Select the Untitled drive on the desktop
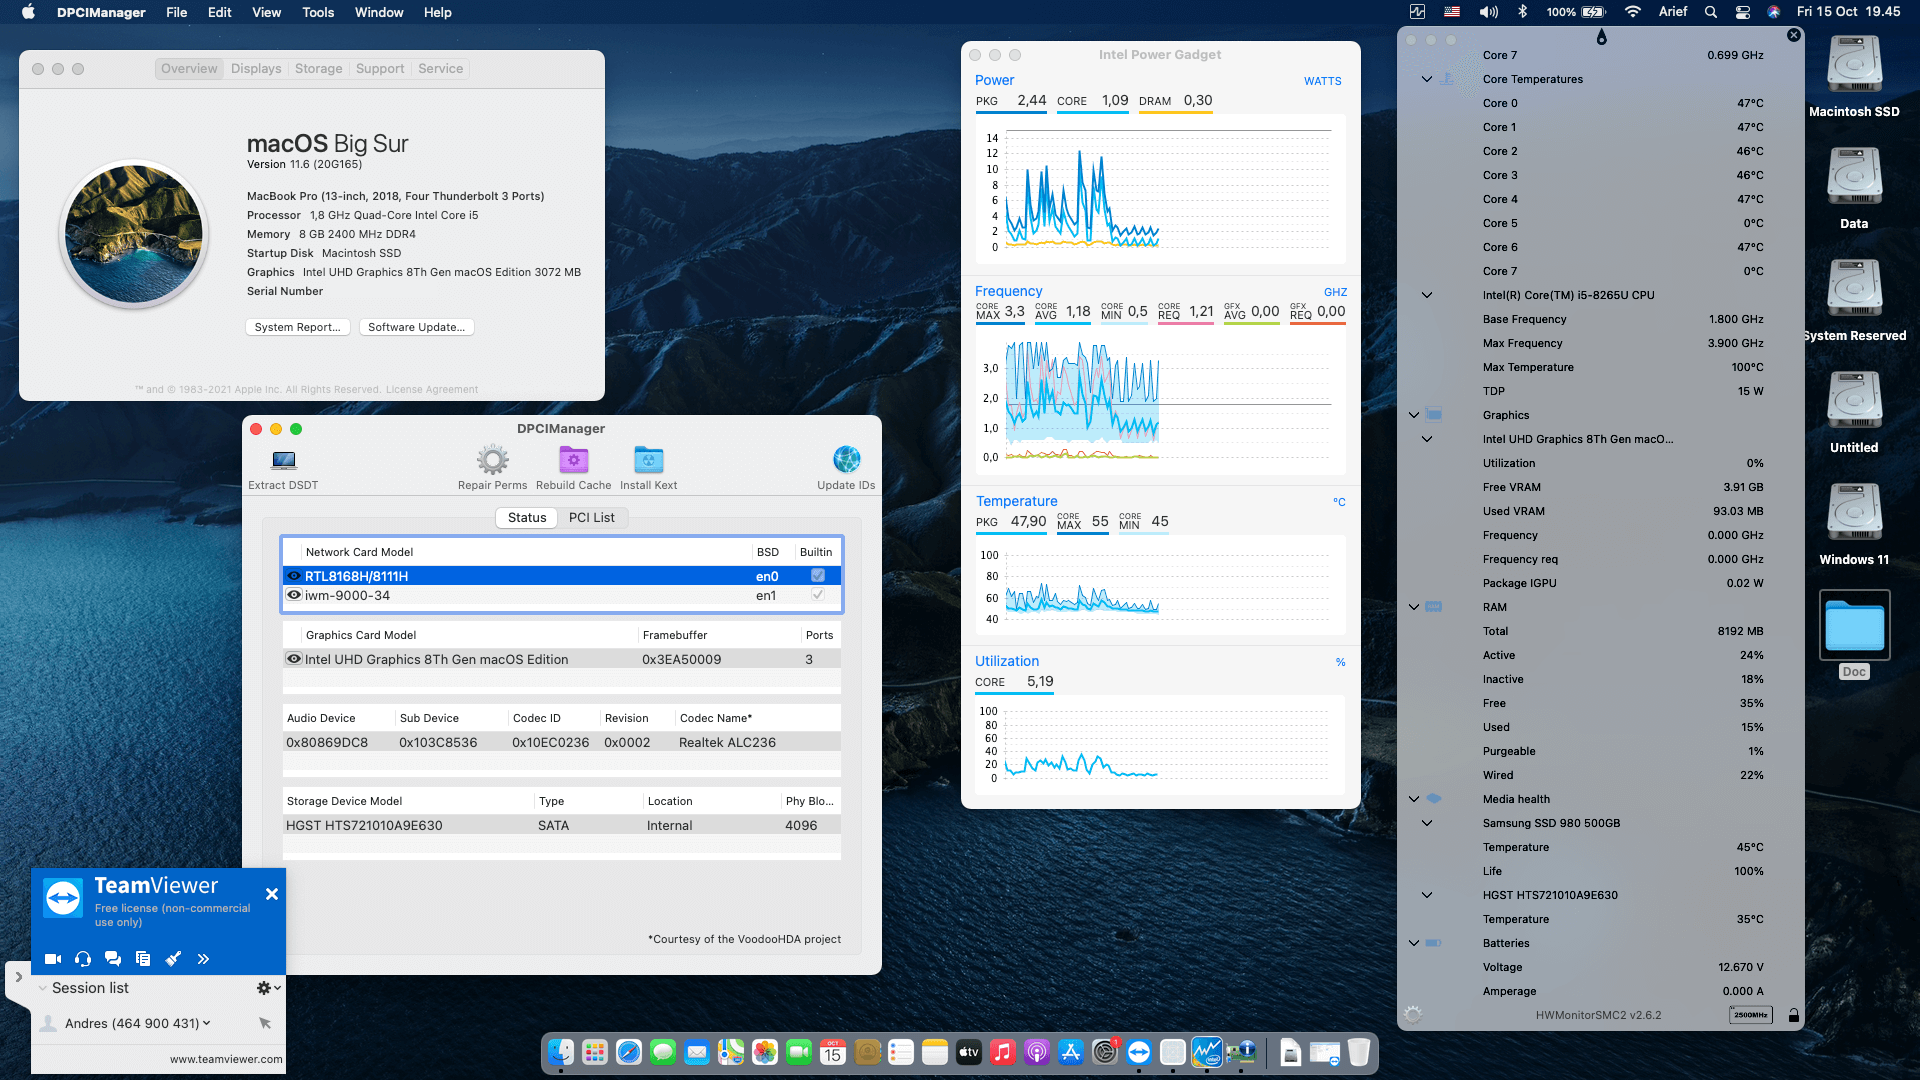The height and width of the screenshot is (1080, 1920). coord(1854,412)
